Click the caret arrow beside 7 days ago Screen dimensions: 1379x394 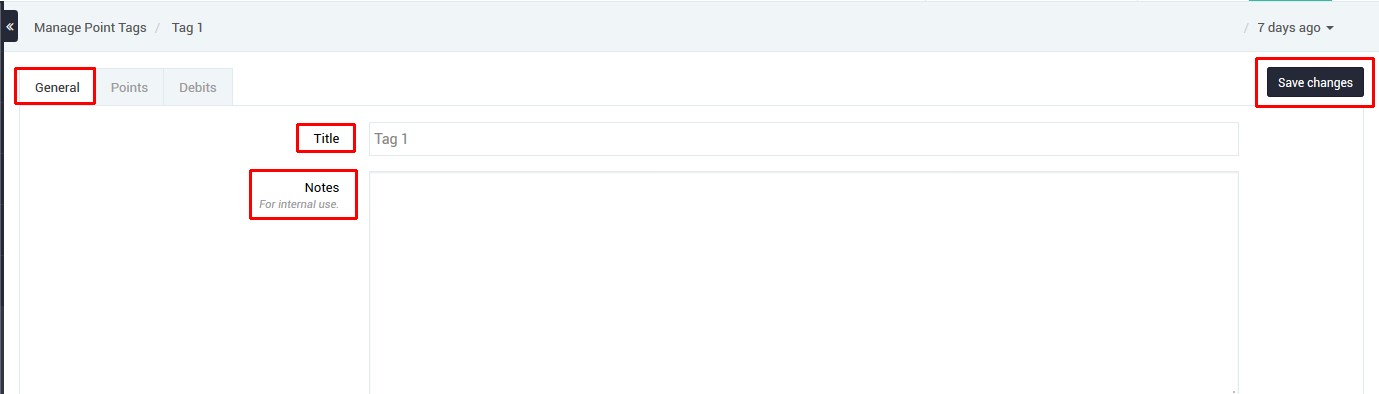(x=1330, y=28)
